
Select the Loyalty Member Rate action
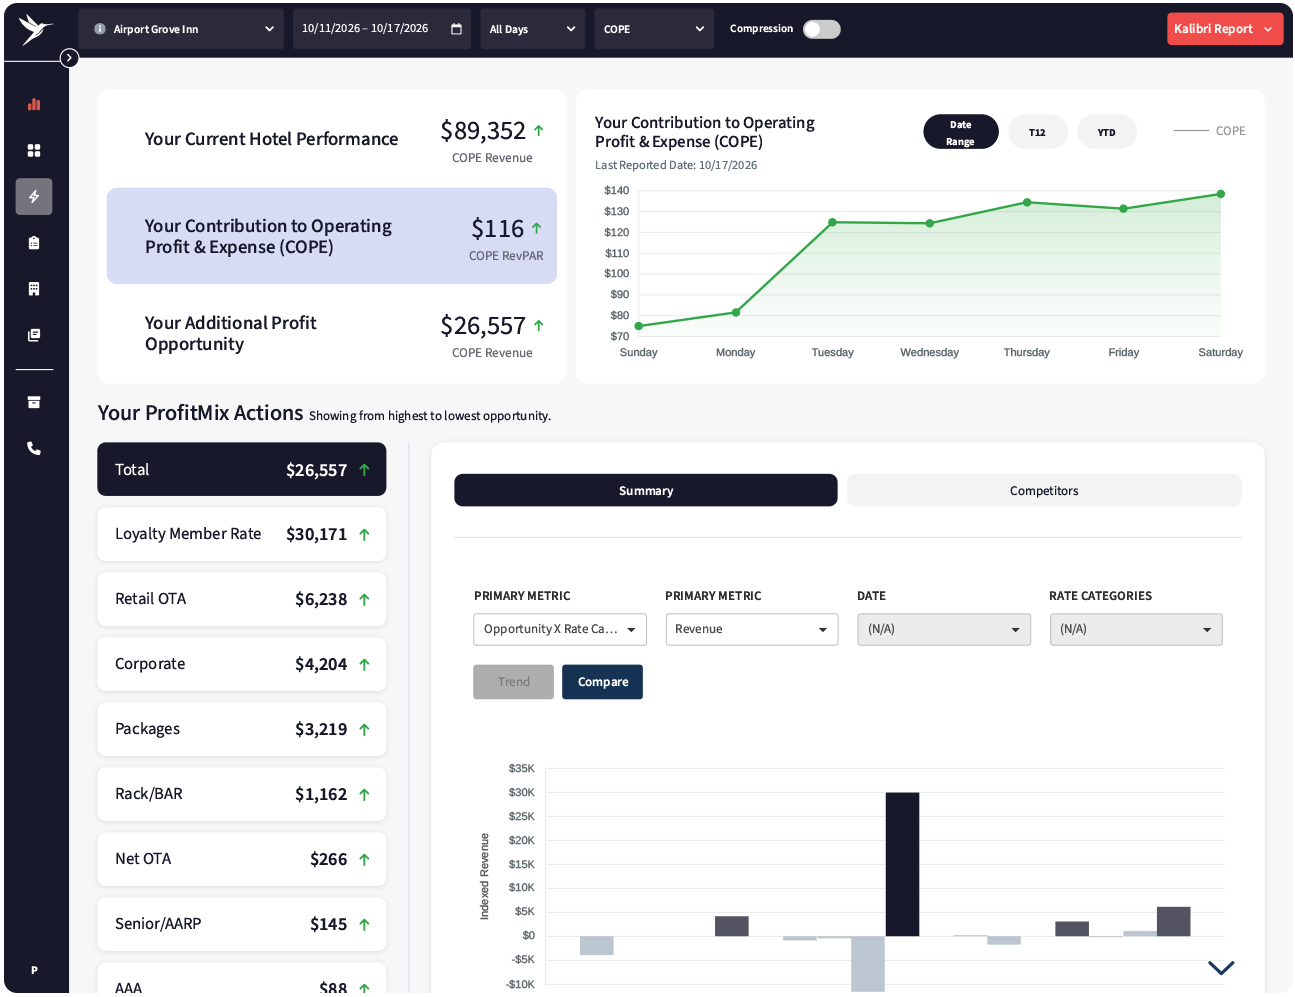[x=242, y=534]
